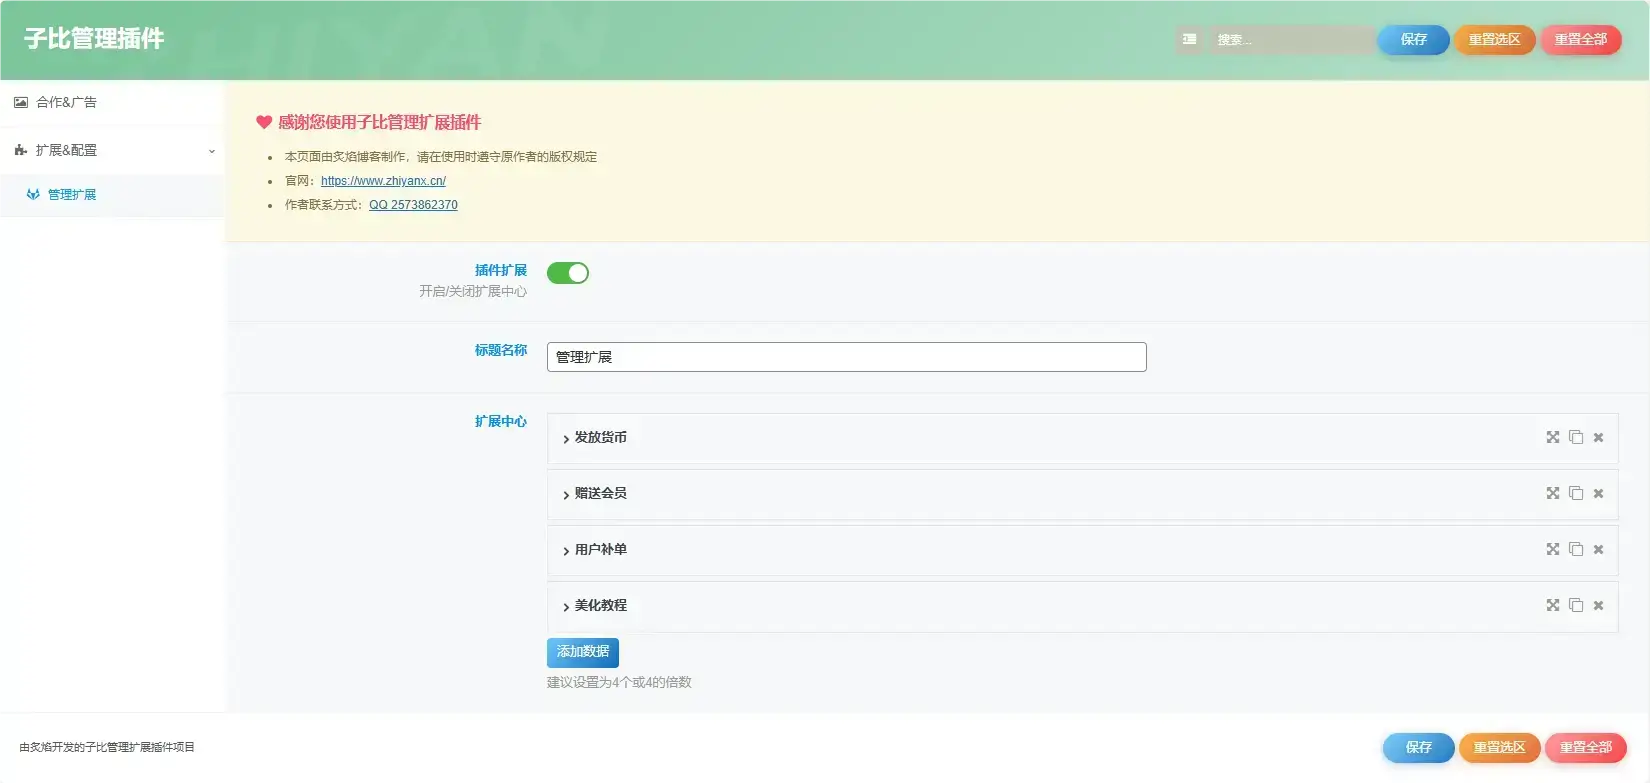This screenshot has height=783, width=1650.
Task: Open the zhiyanx.cn official website link
Action: (x=383, y=181)
